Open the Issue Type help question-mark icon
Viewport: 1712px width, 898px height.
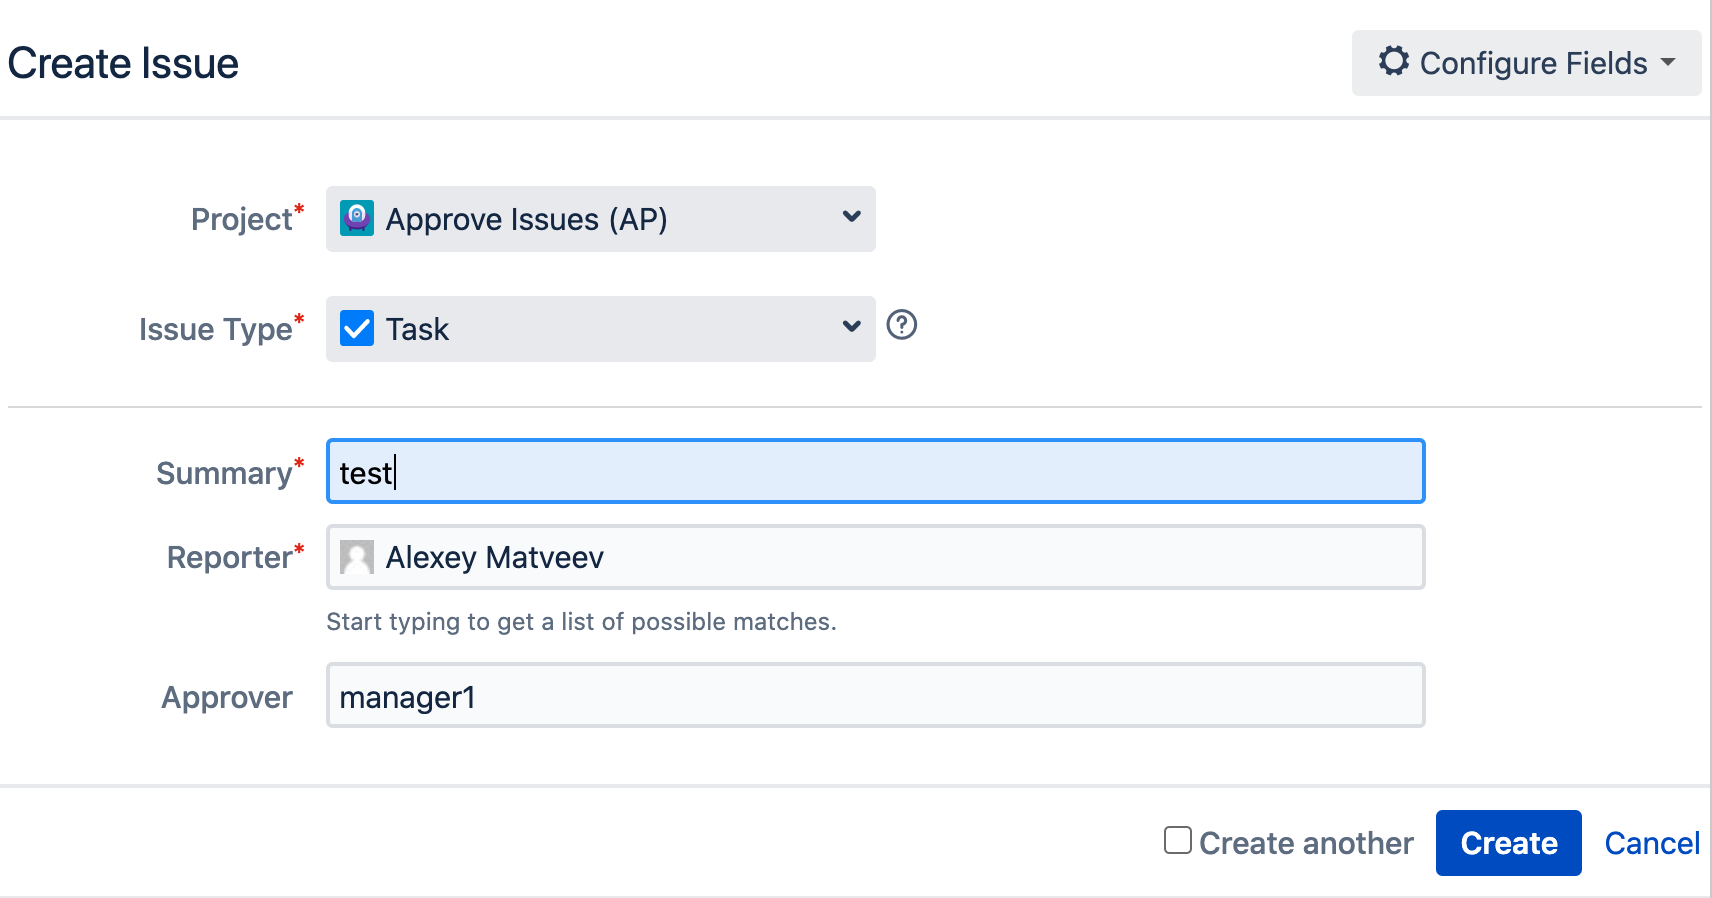point(902,325)
